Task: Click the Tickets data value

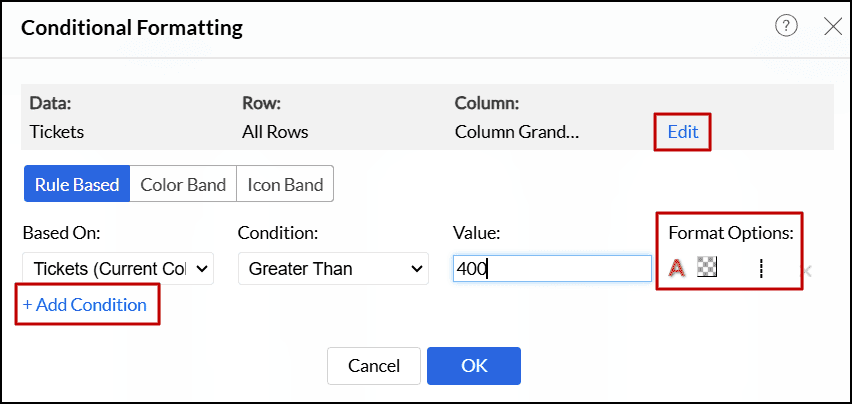Action: point(57,132)
